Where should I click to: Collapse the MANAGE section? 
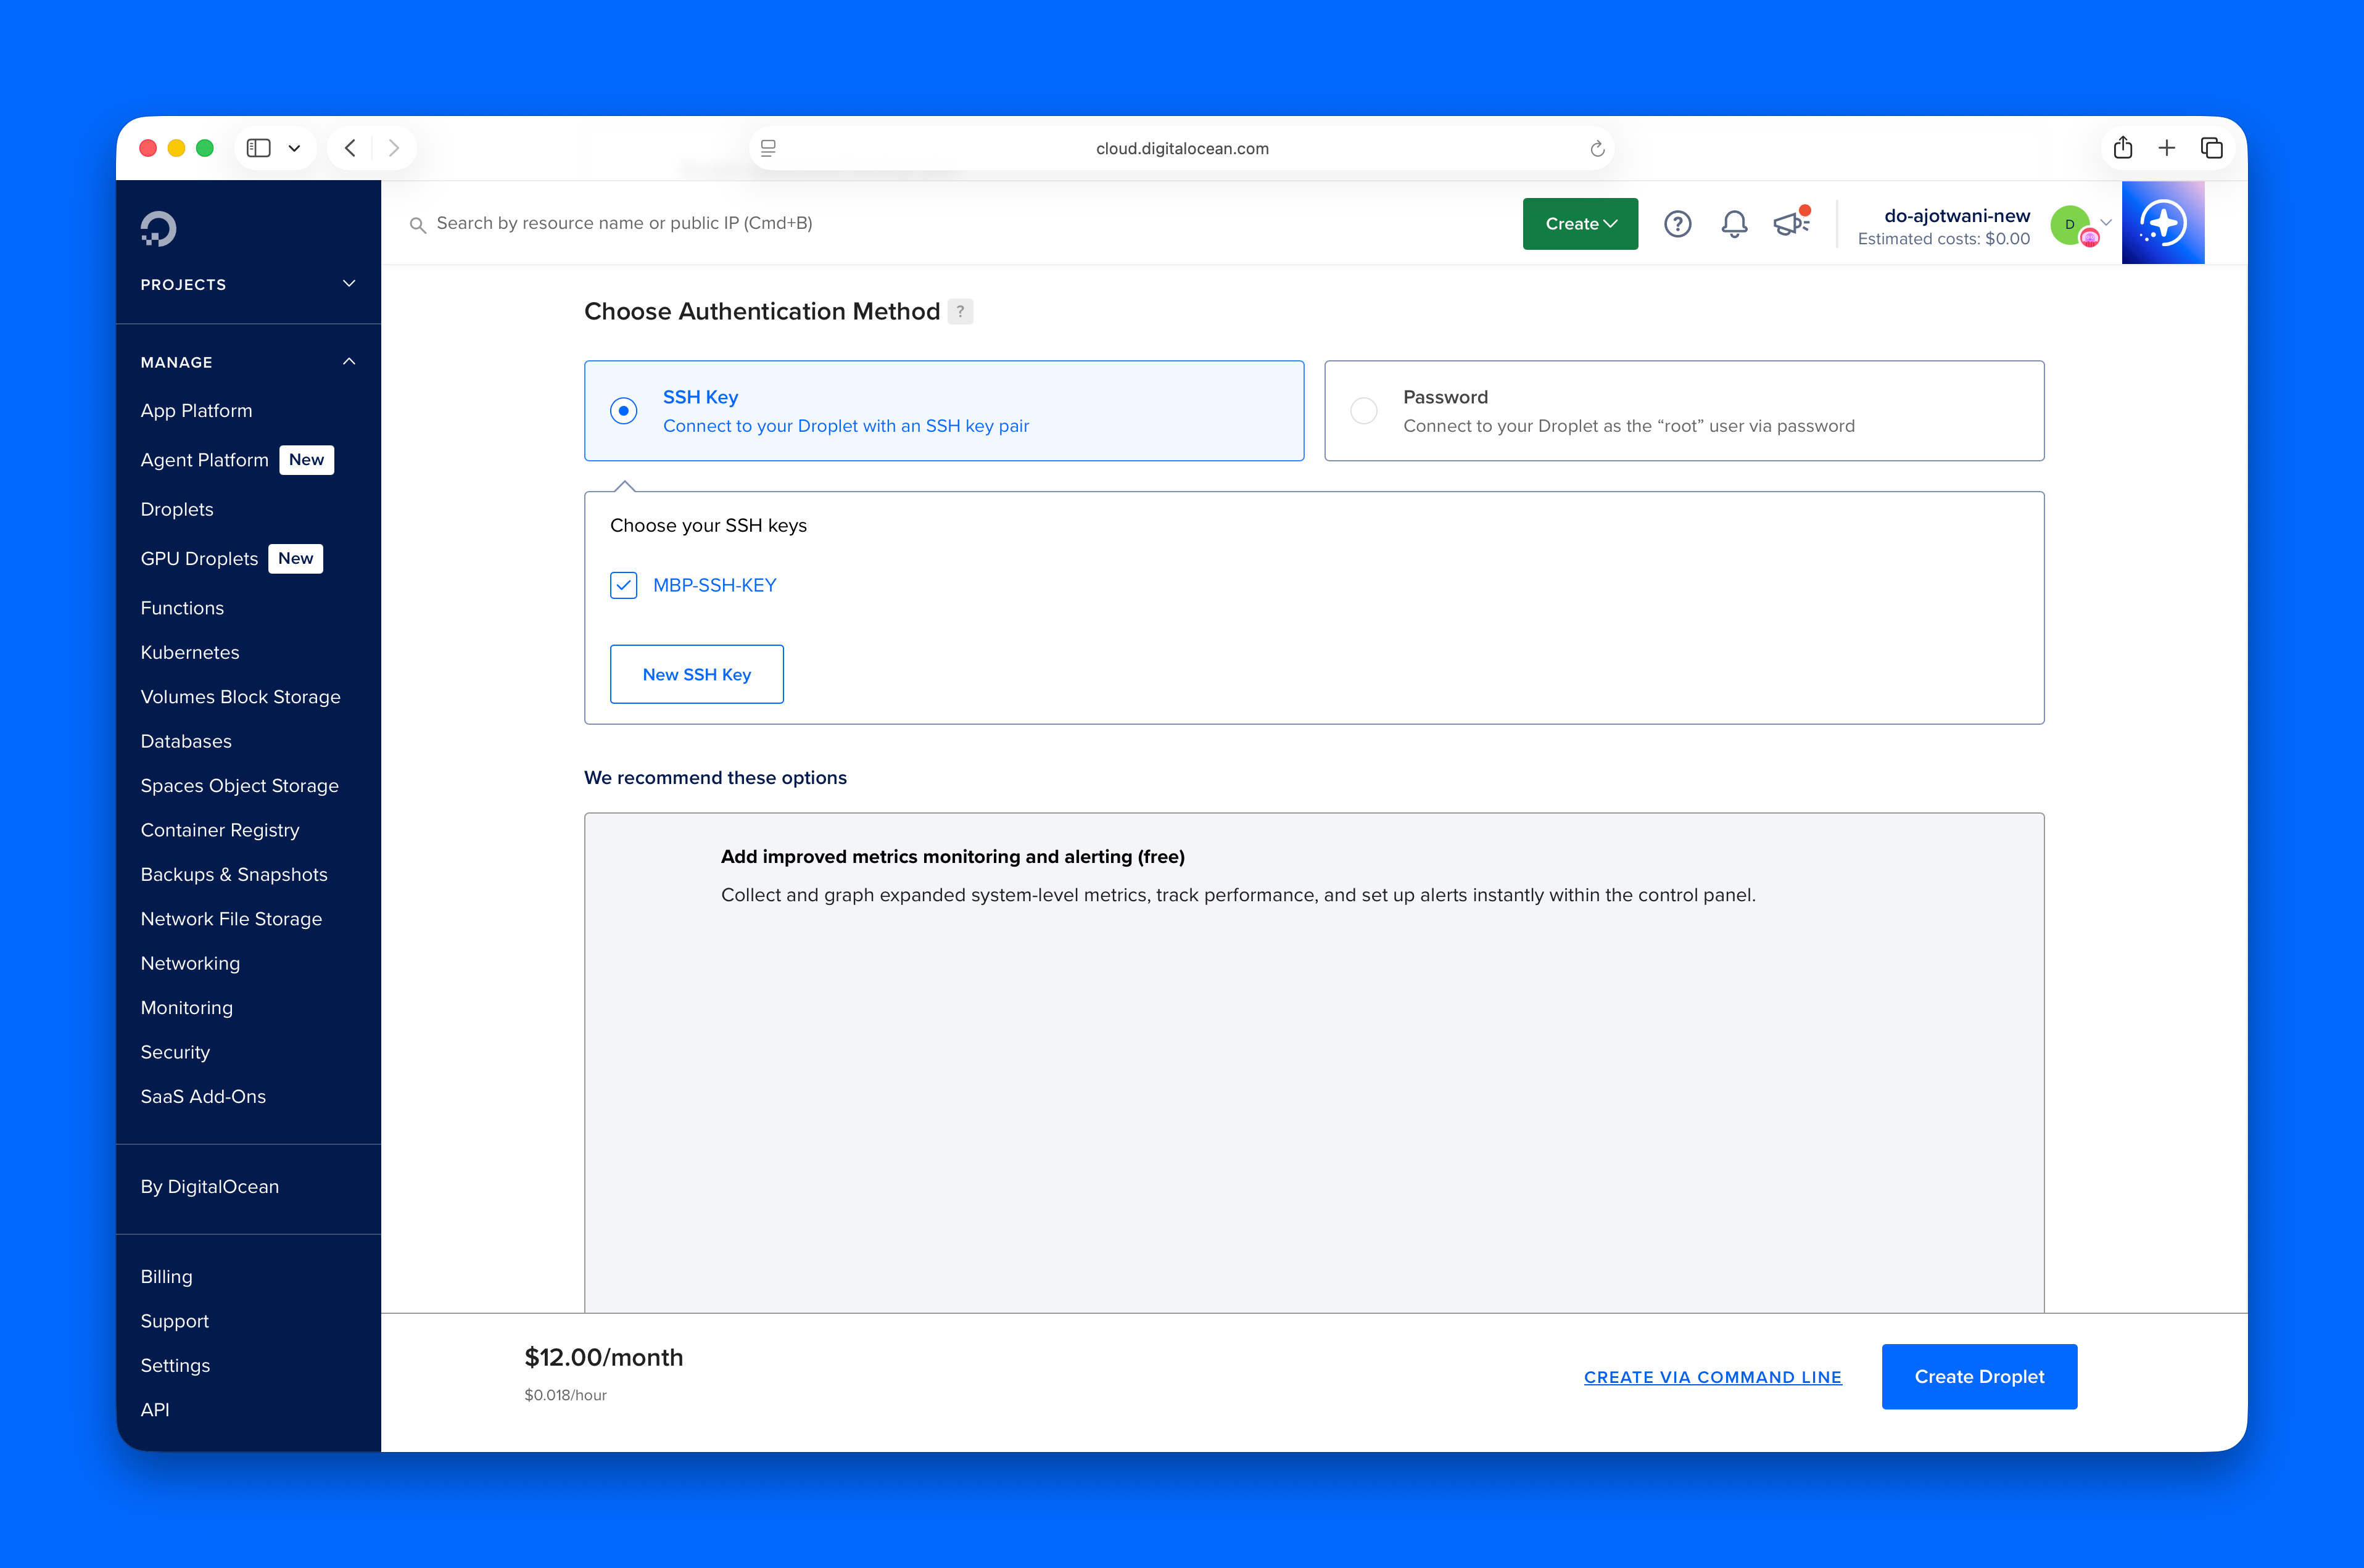pos(348,361)
